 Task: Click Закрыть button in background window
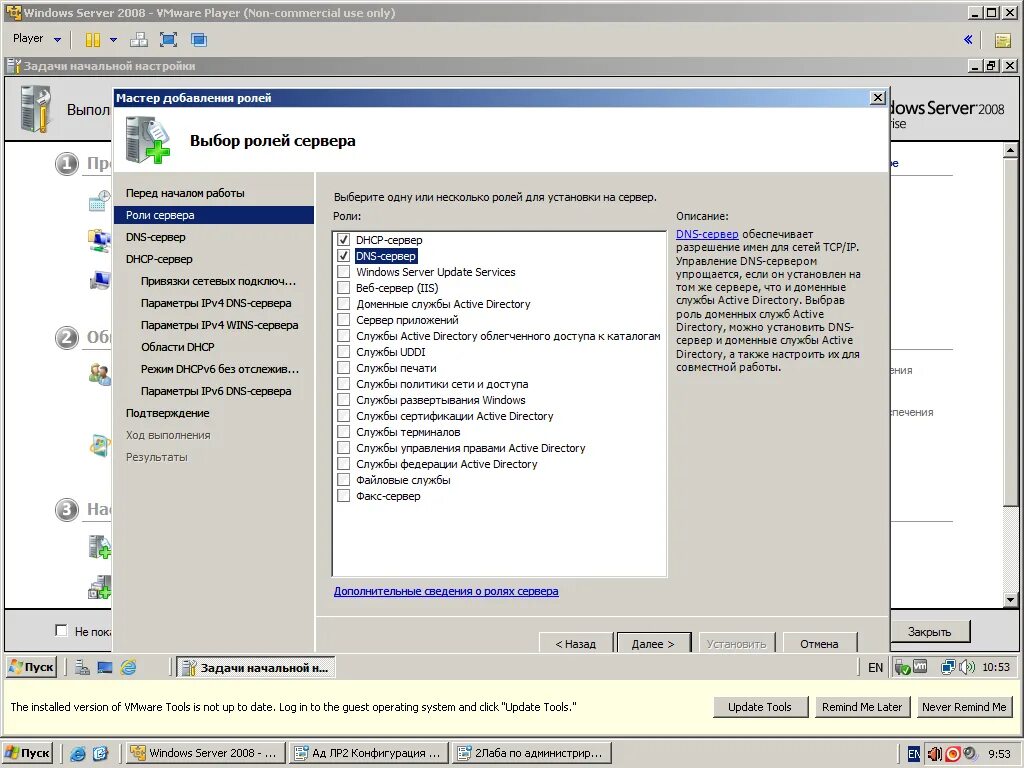tap(929, 632)
